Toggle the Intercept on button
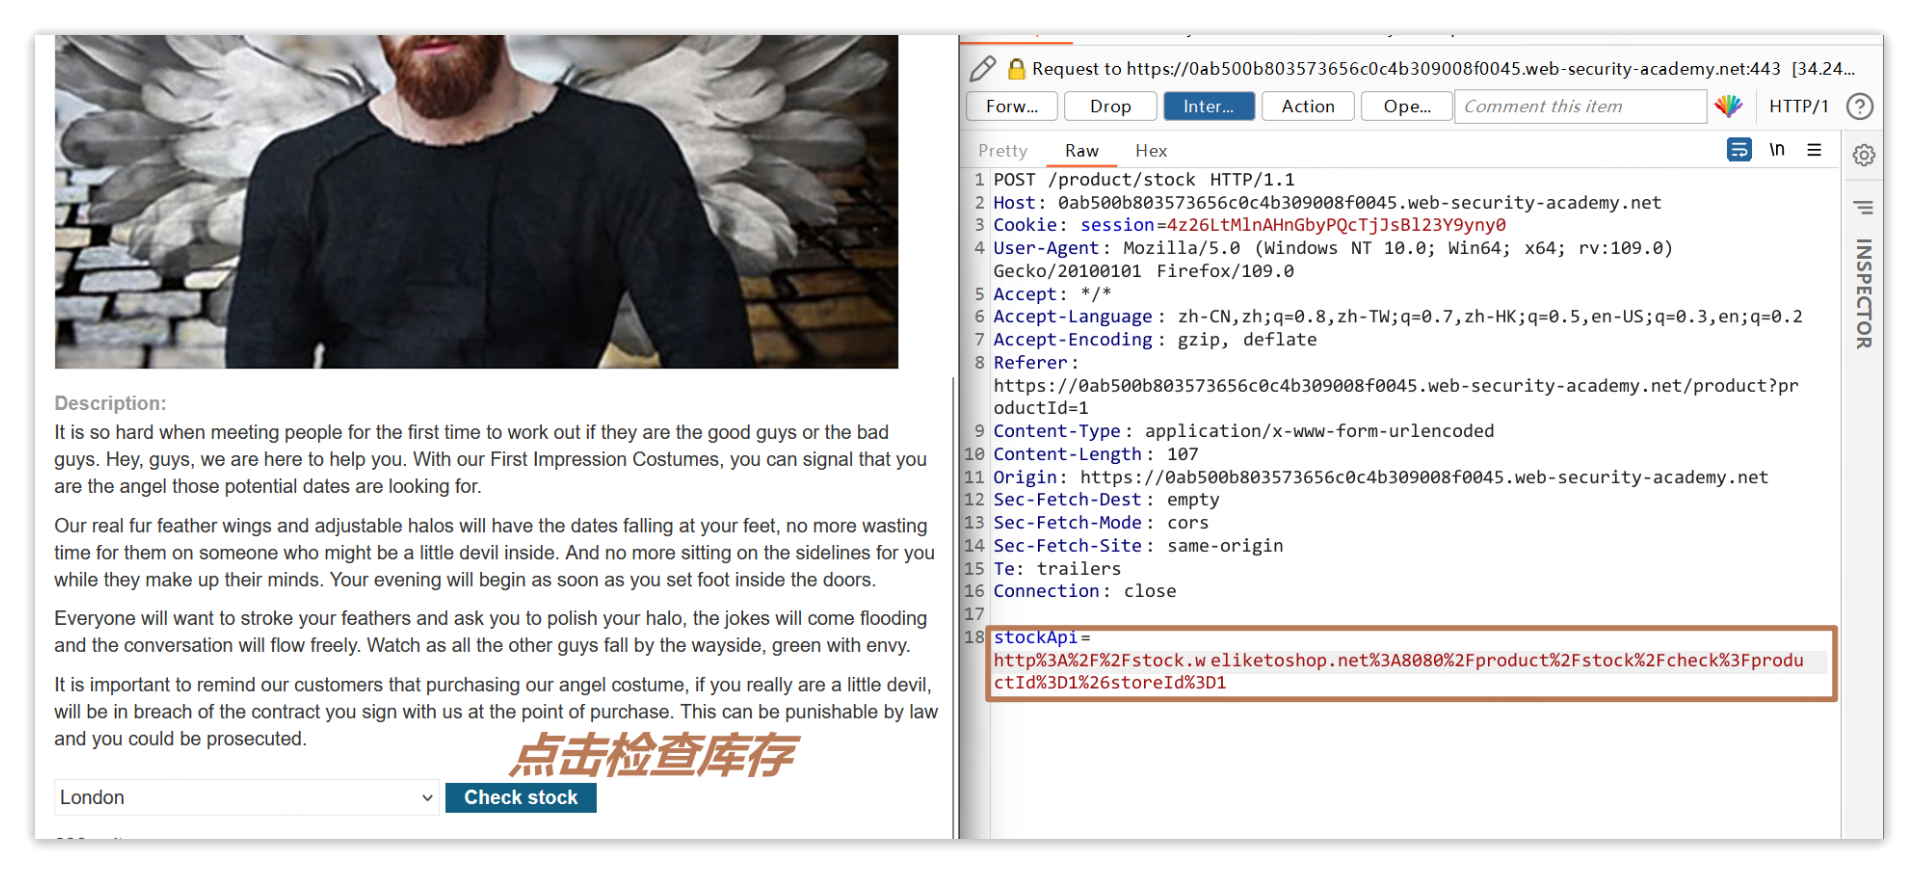Viewport: 1919px width, 874px height. (1208, 106)
